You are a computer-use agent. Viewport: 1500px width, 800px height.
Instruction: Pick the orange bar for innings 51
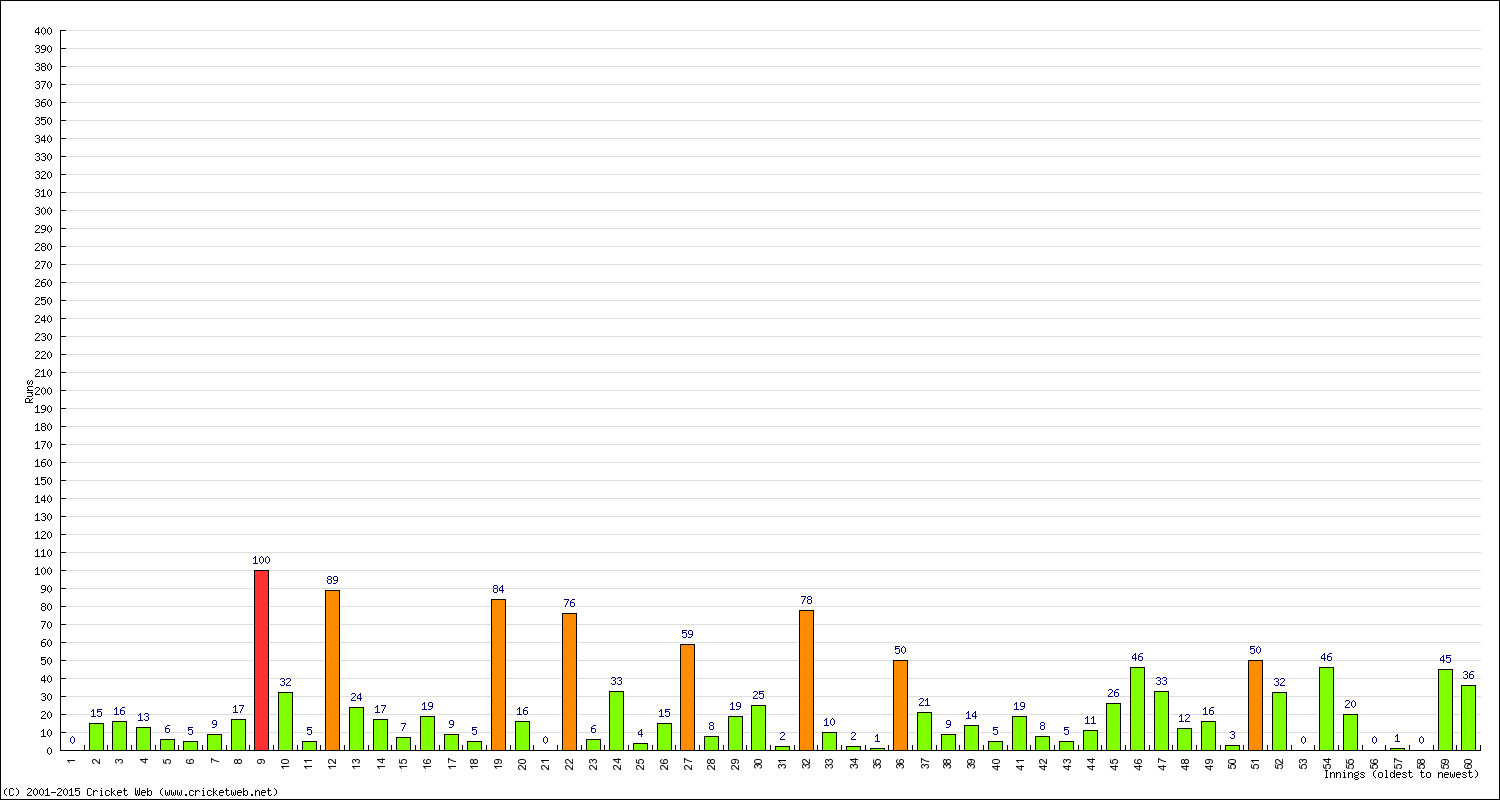pyautogui.click(x=1255, y=705)
